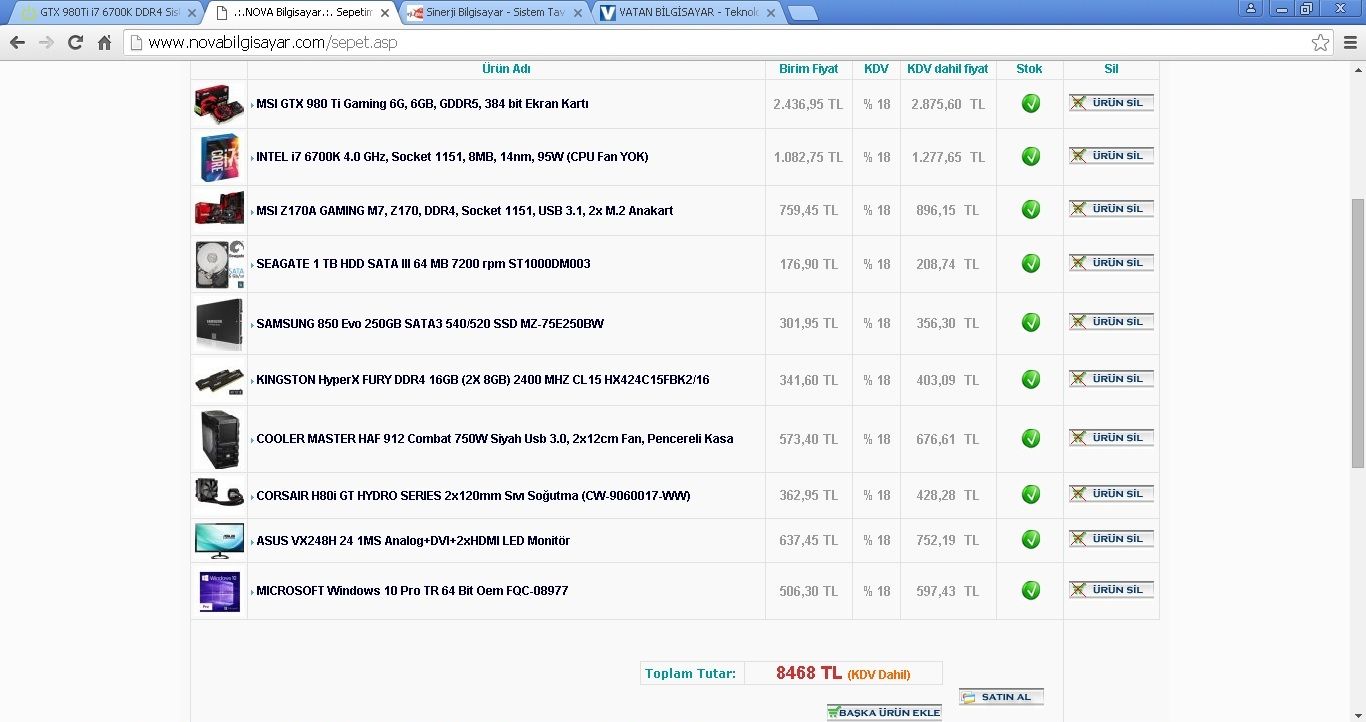The height and width of the screenshot is (722, 1366).
Task: Click the Windows 10 Pro product thumbnail
Action: point(219,591)
